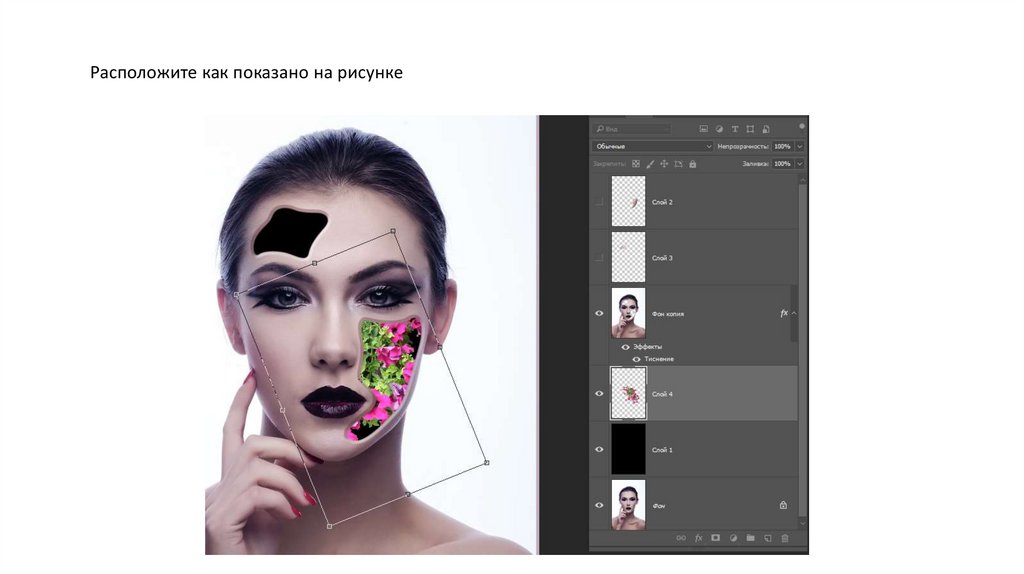The height and width of the screenshot is (574, 1024).
Task: Create a new group with folder icon
Action: (x=750, y=538)
